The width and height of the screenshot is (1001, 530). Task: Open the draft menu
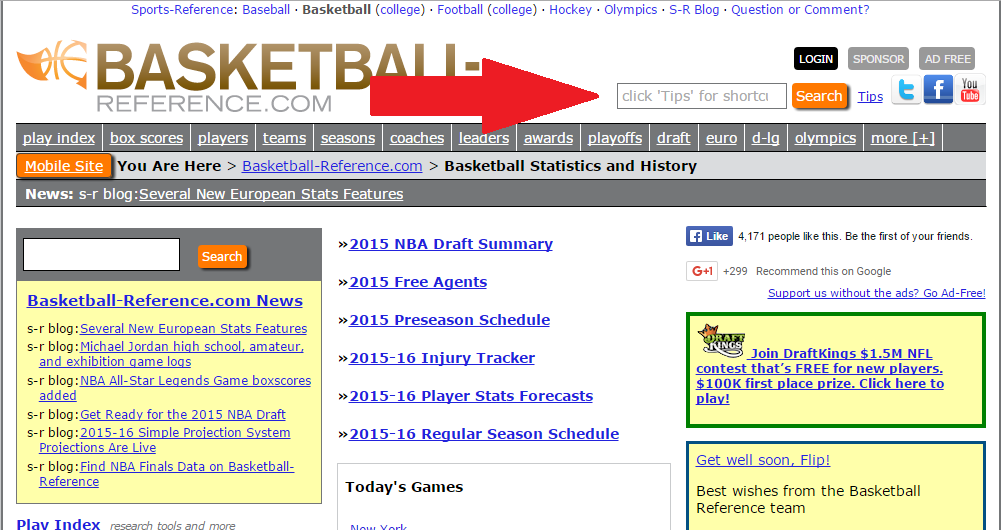pos(674,138)
